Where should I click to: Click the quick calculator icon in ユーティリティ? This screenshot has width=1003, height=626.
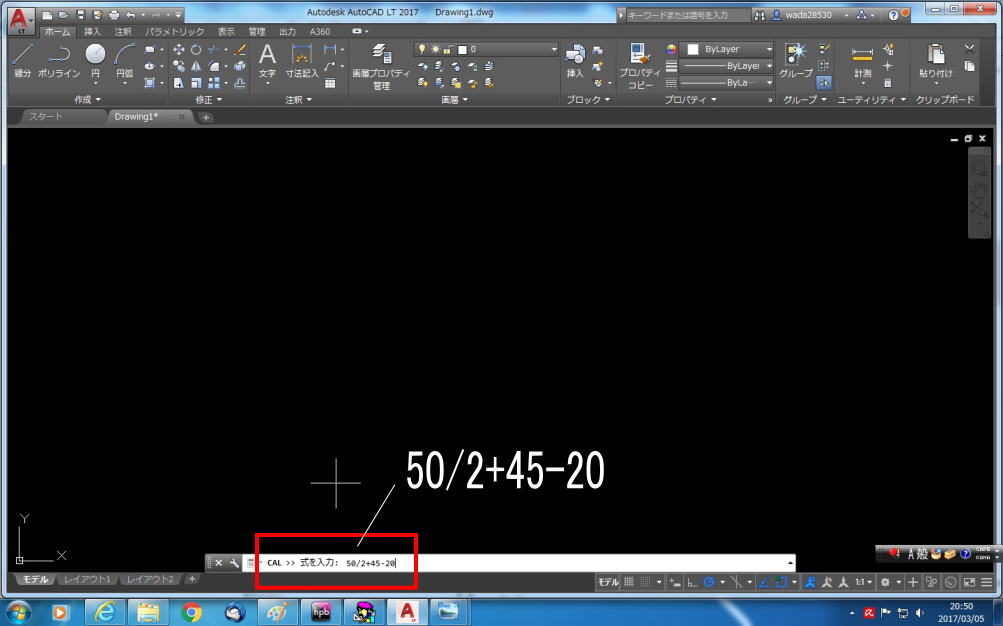888,82
